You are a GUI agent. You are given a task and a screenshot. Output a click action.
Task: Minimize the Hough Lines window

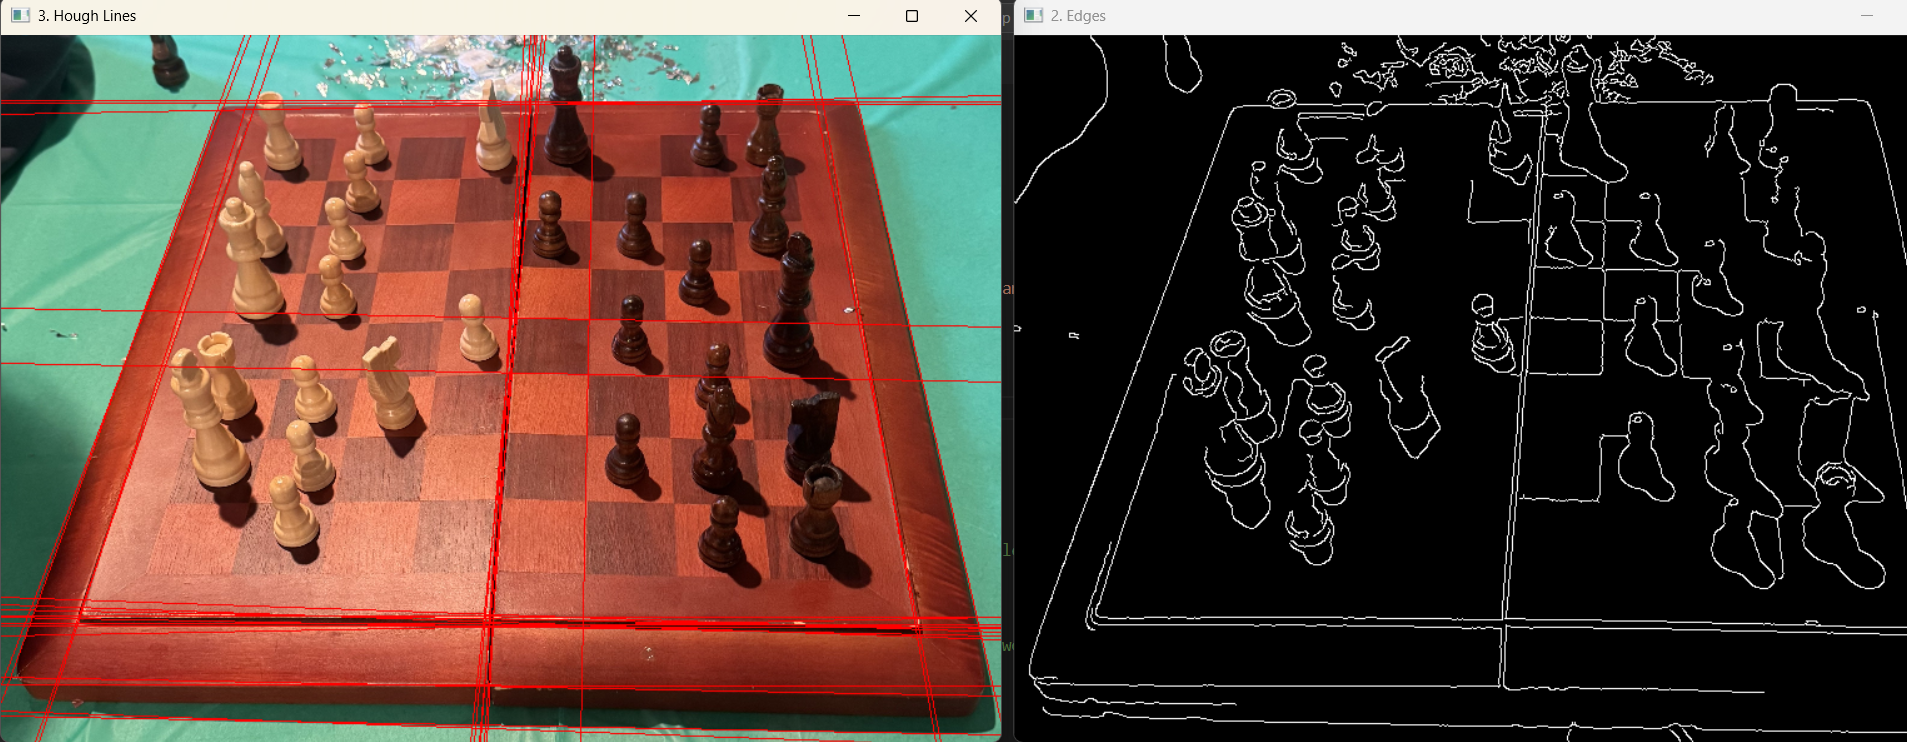[x=853, y=16]
